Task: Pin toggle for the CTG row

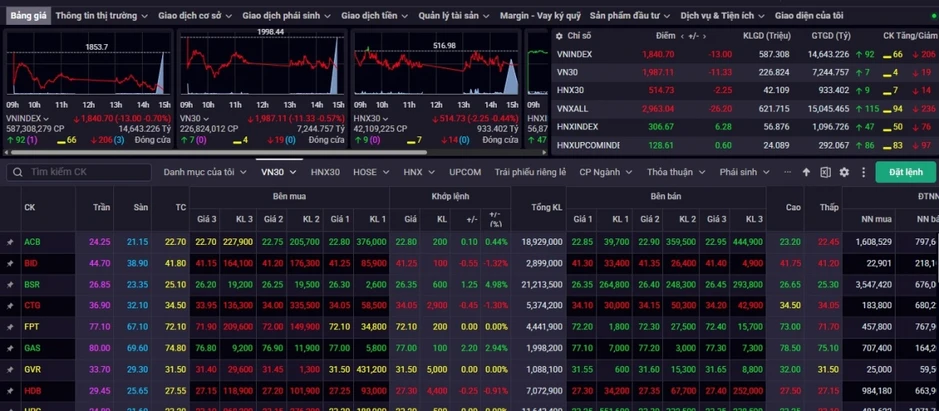Action: pyautogui.click(x=10, y=306)
